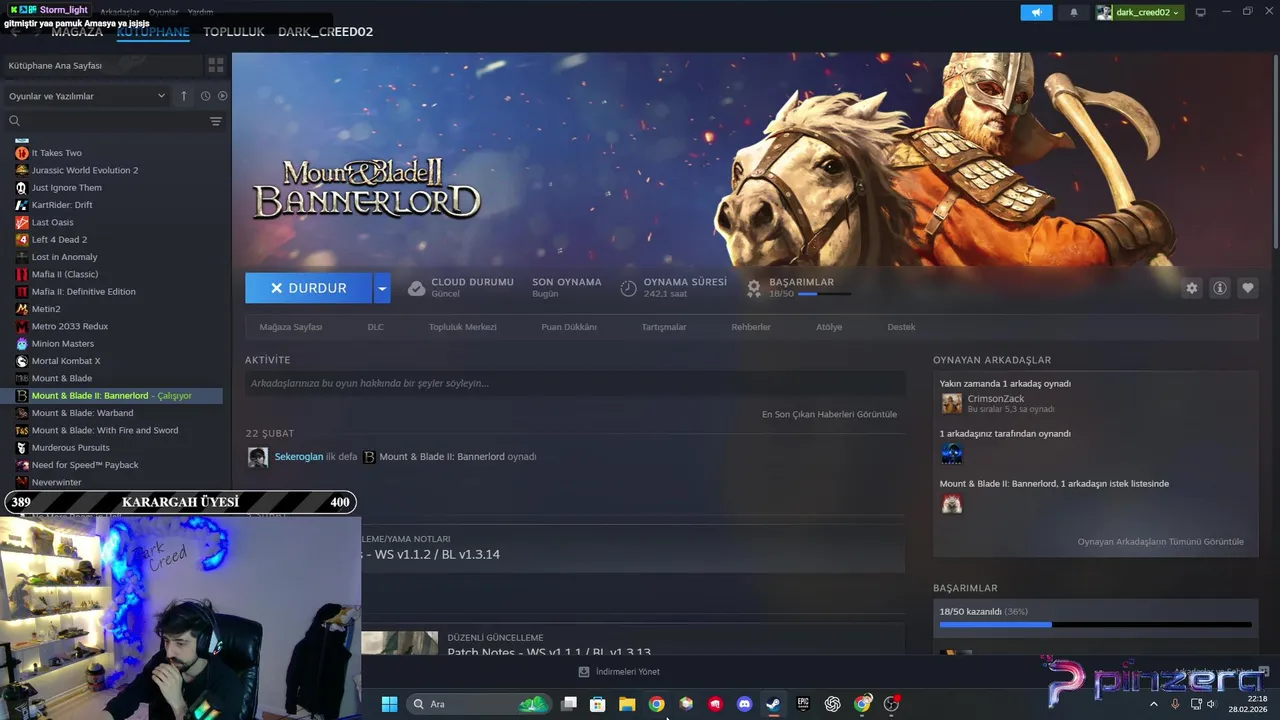Open Başarımlar trophy icon
Viewport: 1280px width, 720px height.
point(754,288)
